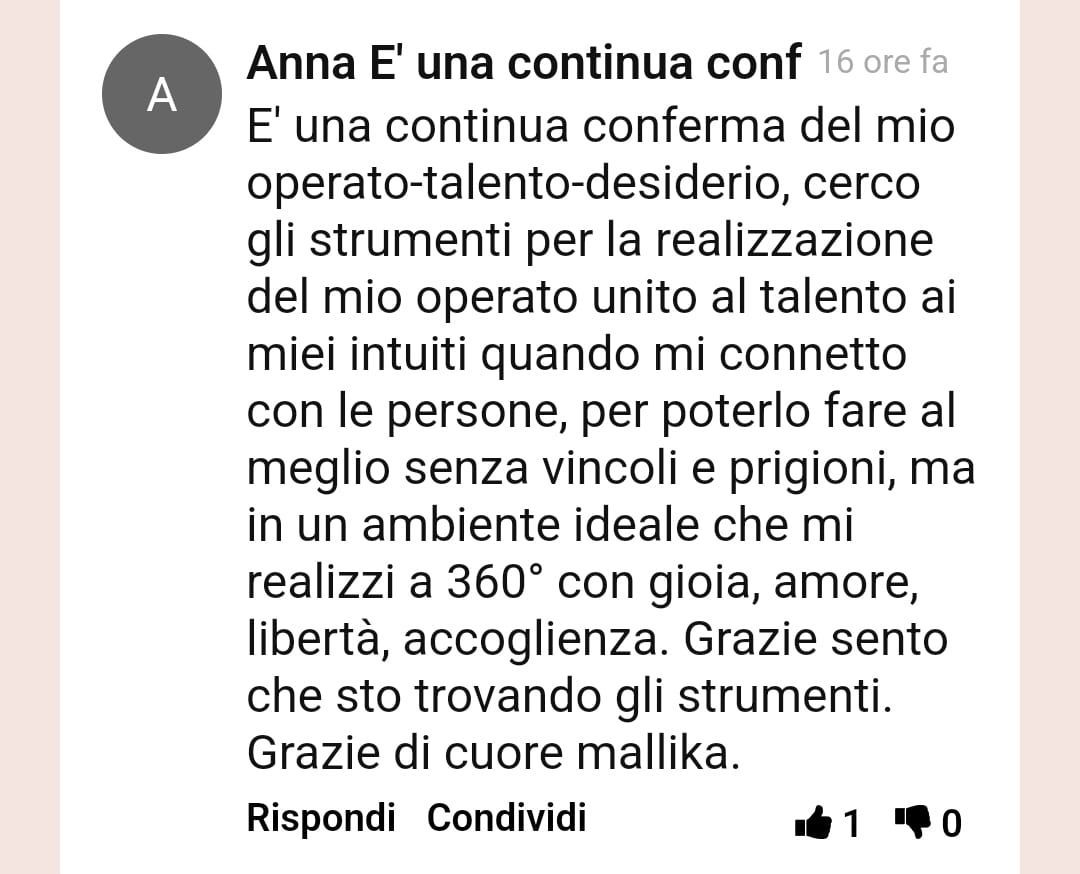Like the comment with thumbs up icon

click(x=813, y=822)
